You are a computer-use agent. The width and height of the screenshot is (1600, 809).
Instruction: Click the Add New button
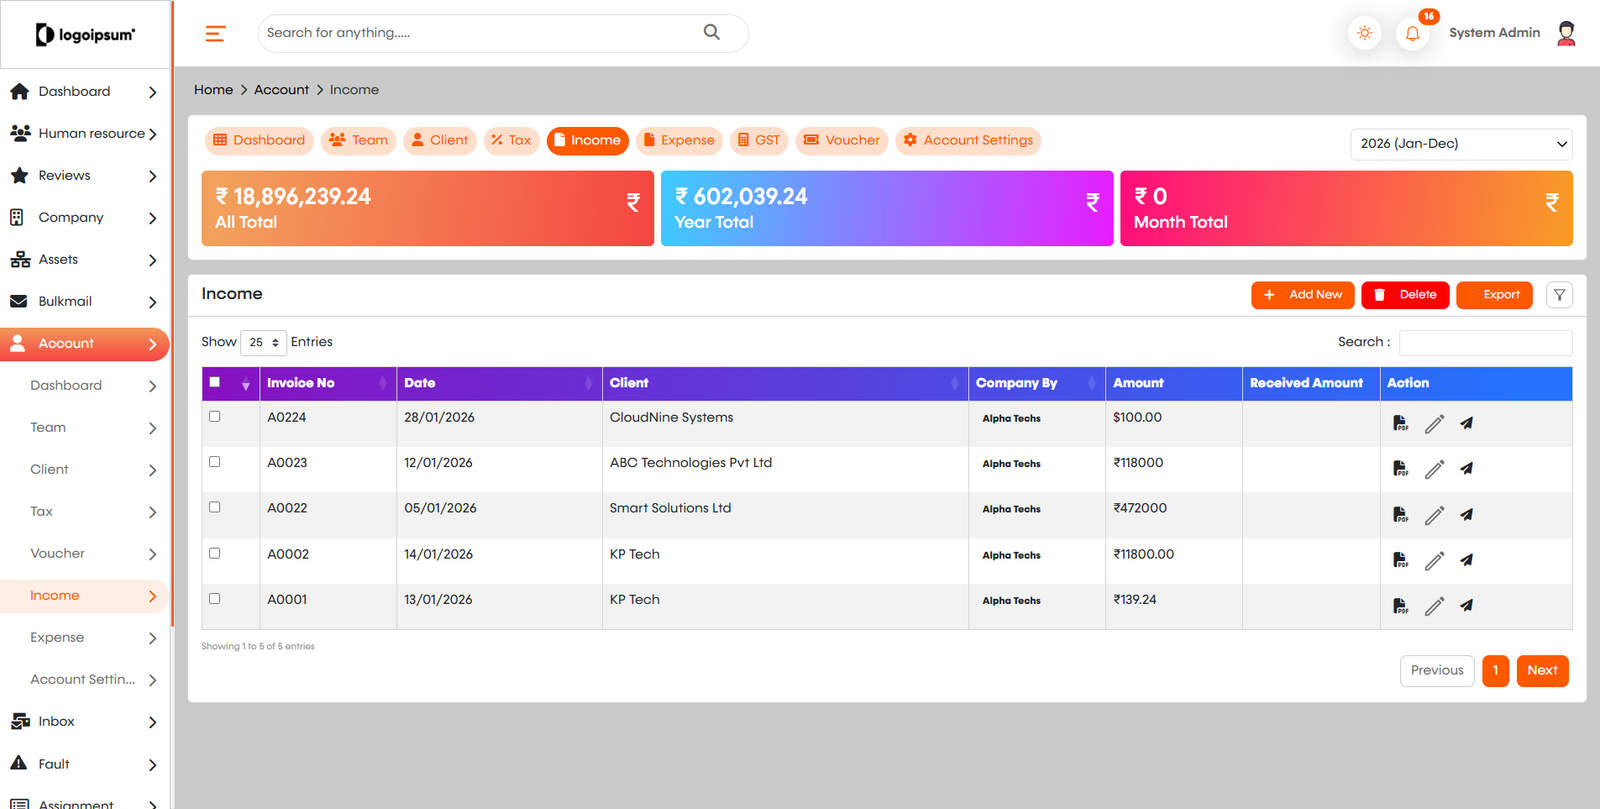click(1303, 295)
